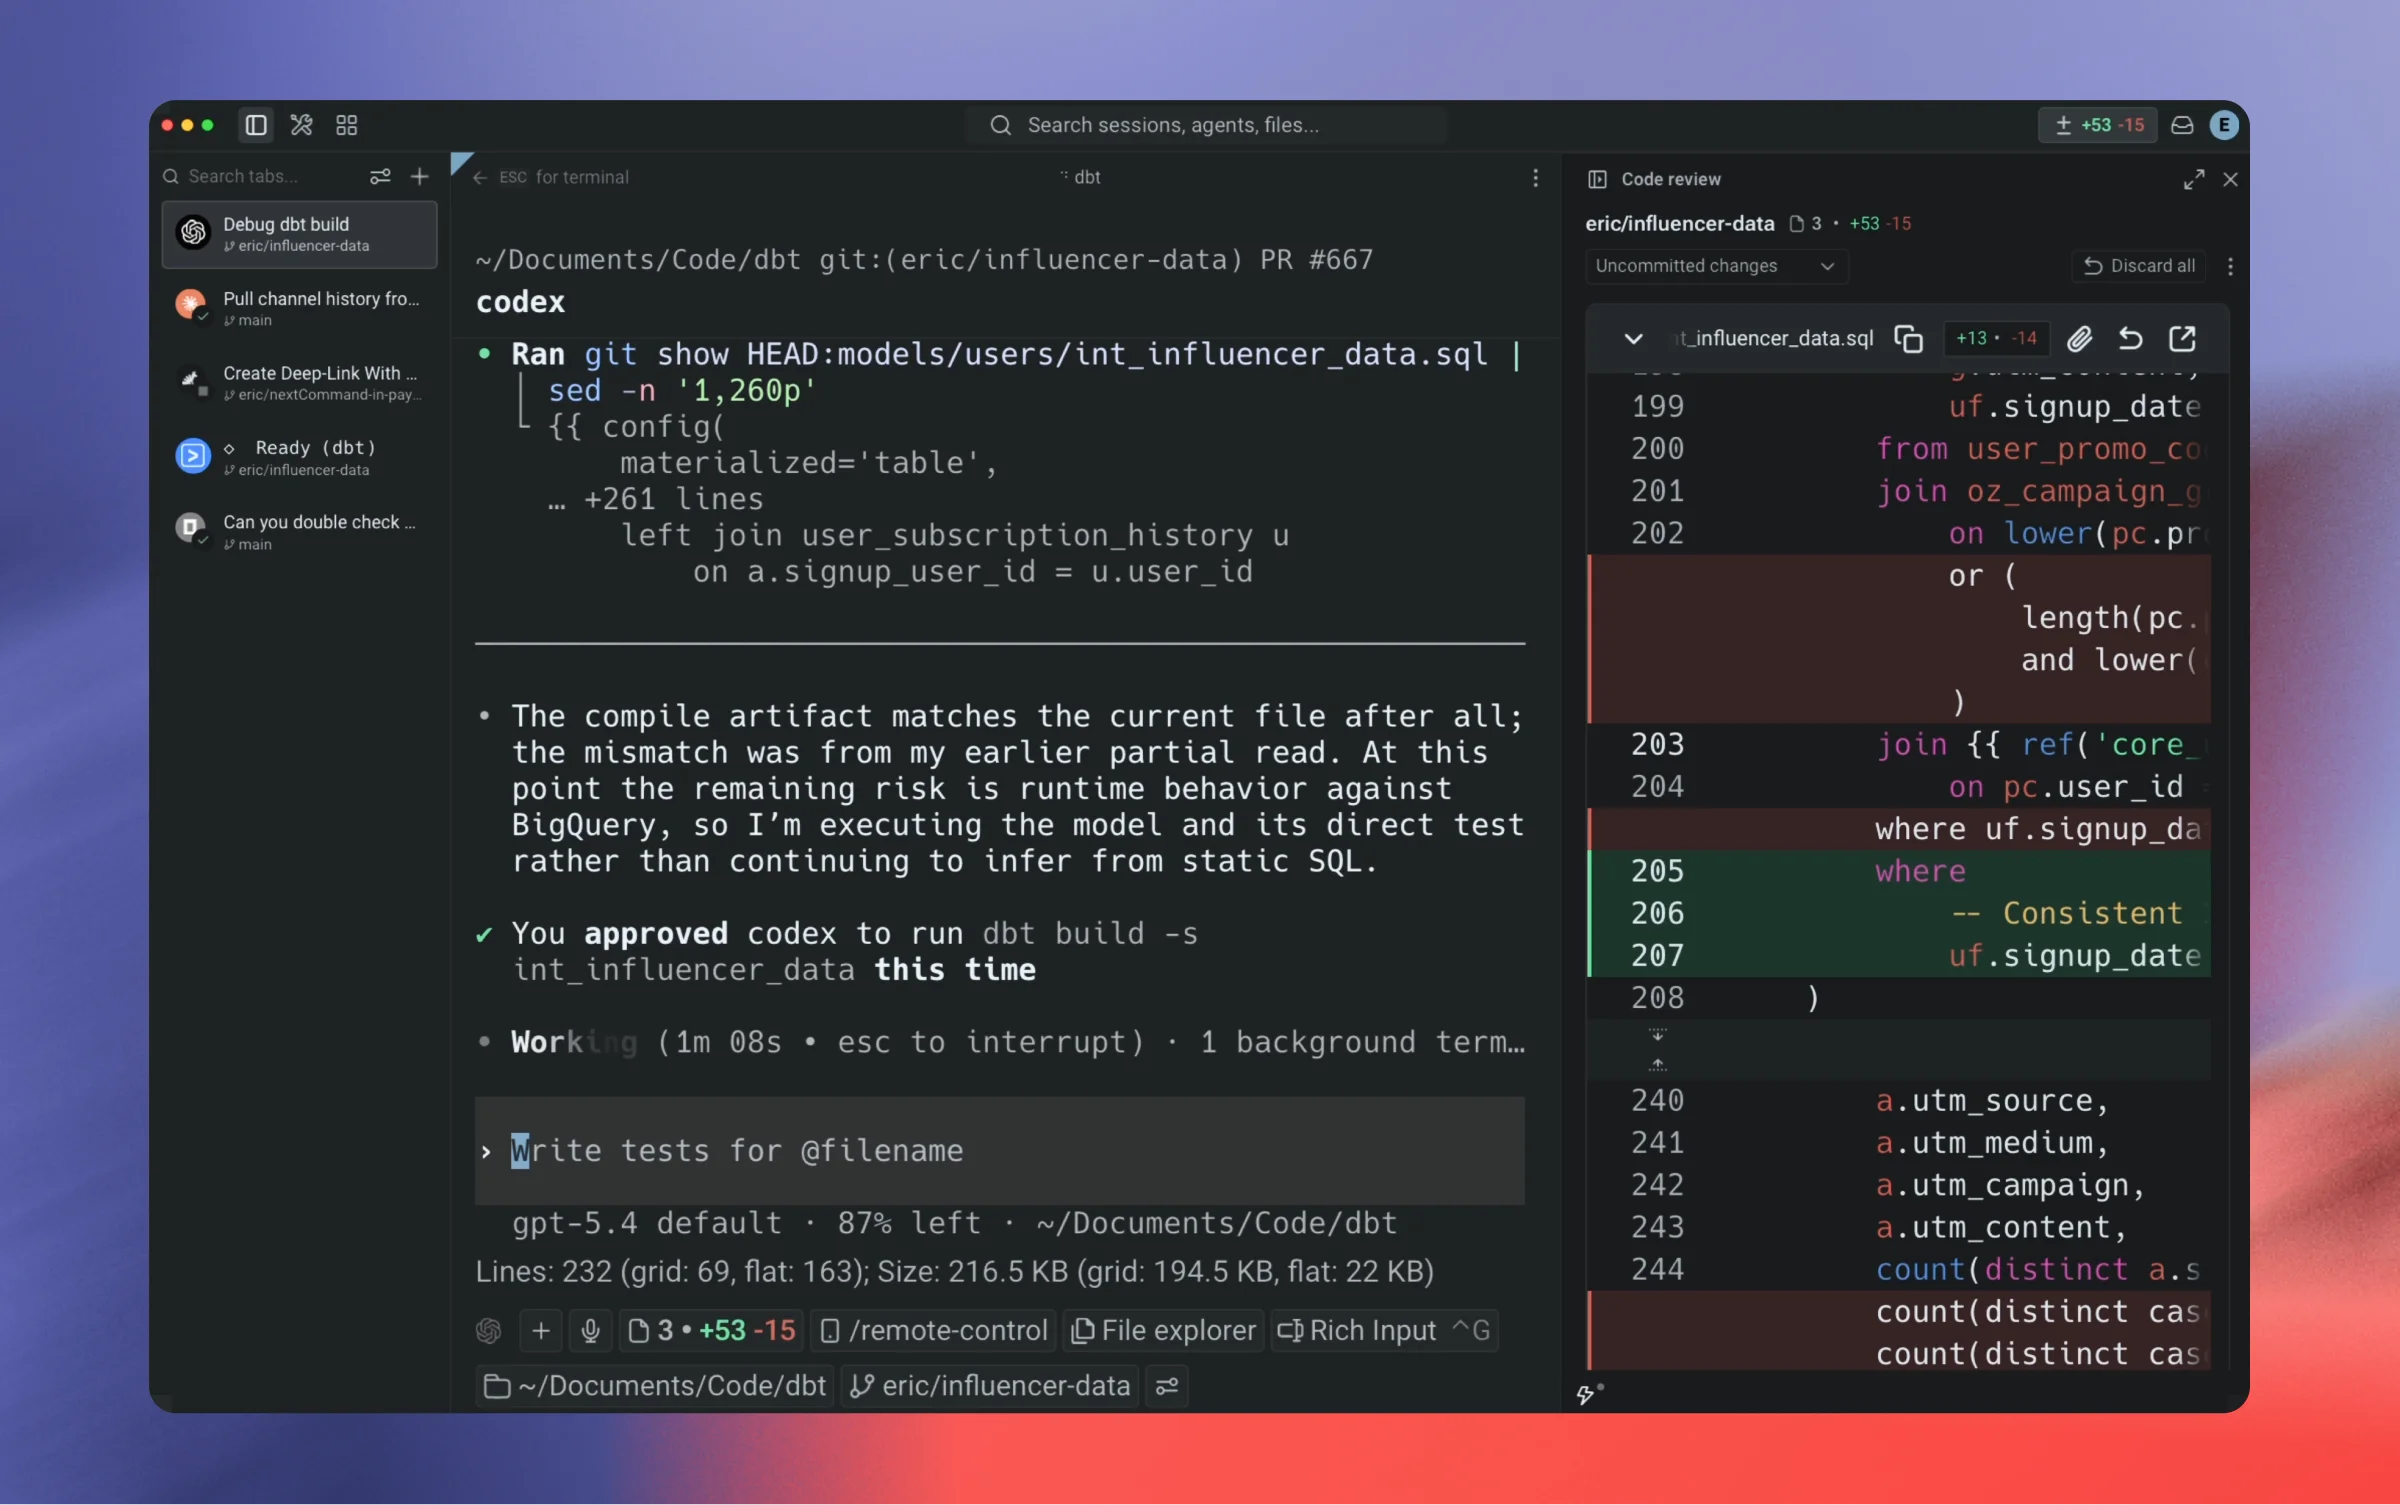Open the inbox tray icon

tap(2182, 125)
